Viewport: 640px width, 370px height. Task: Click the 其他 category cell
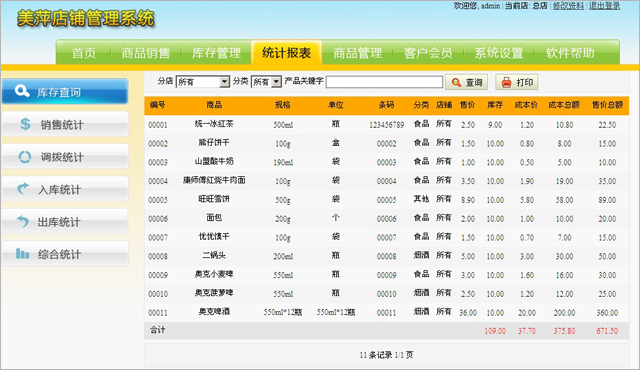coord(421,199)
